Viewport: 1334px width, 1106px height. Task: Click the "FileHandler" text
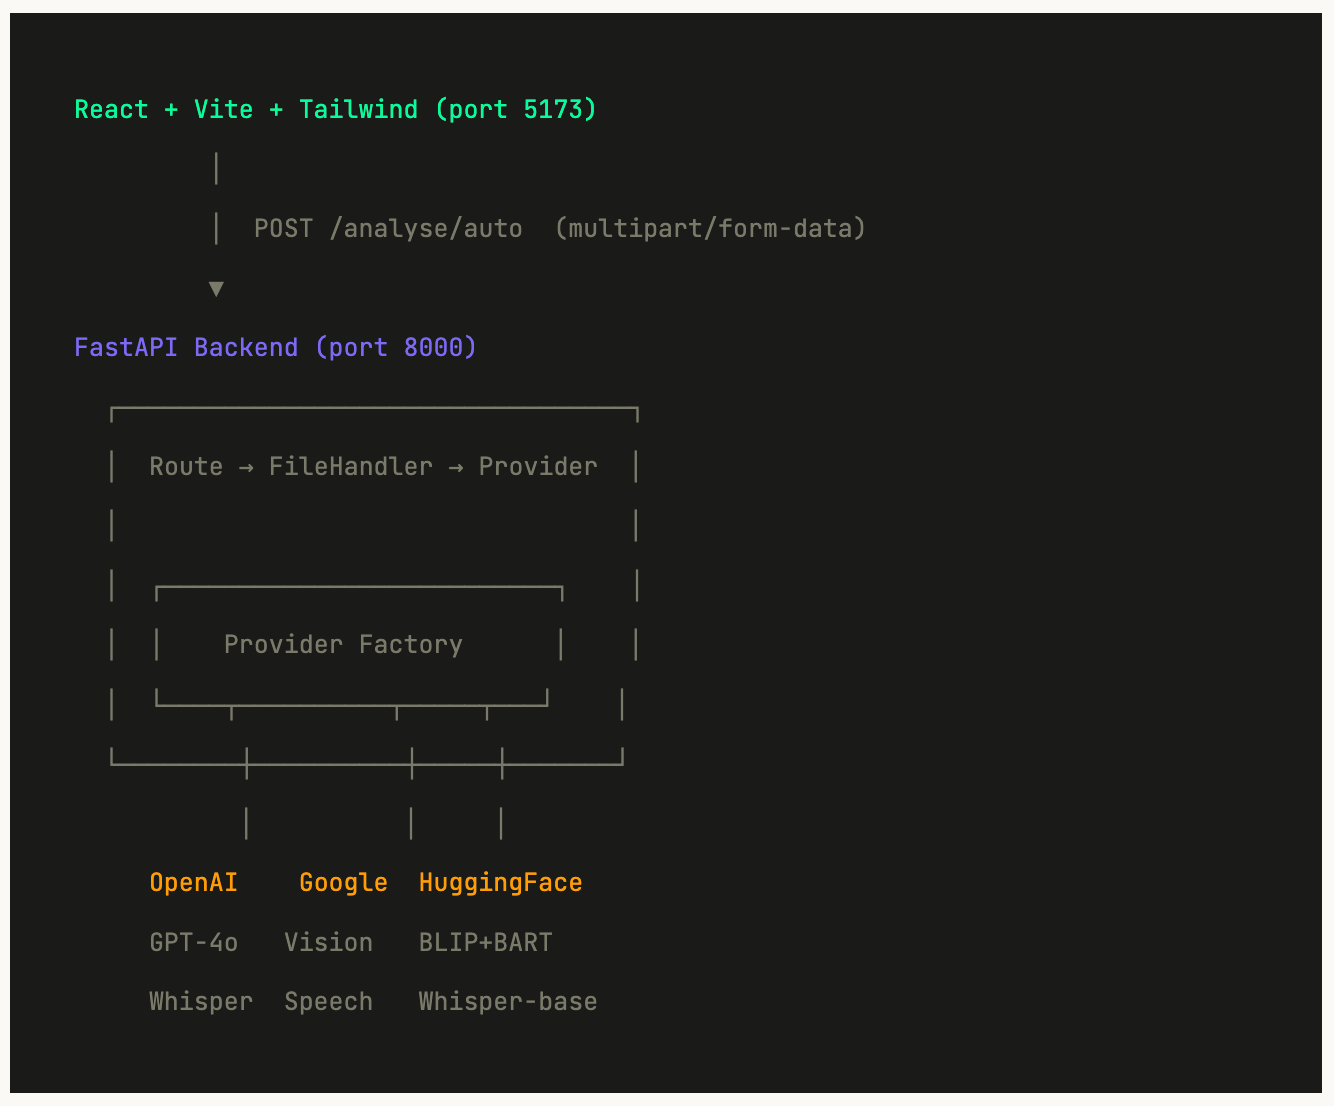(351, 467)
